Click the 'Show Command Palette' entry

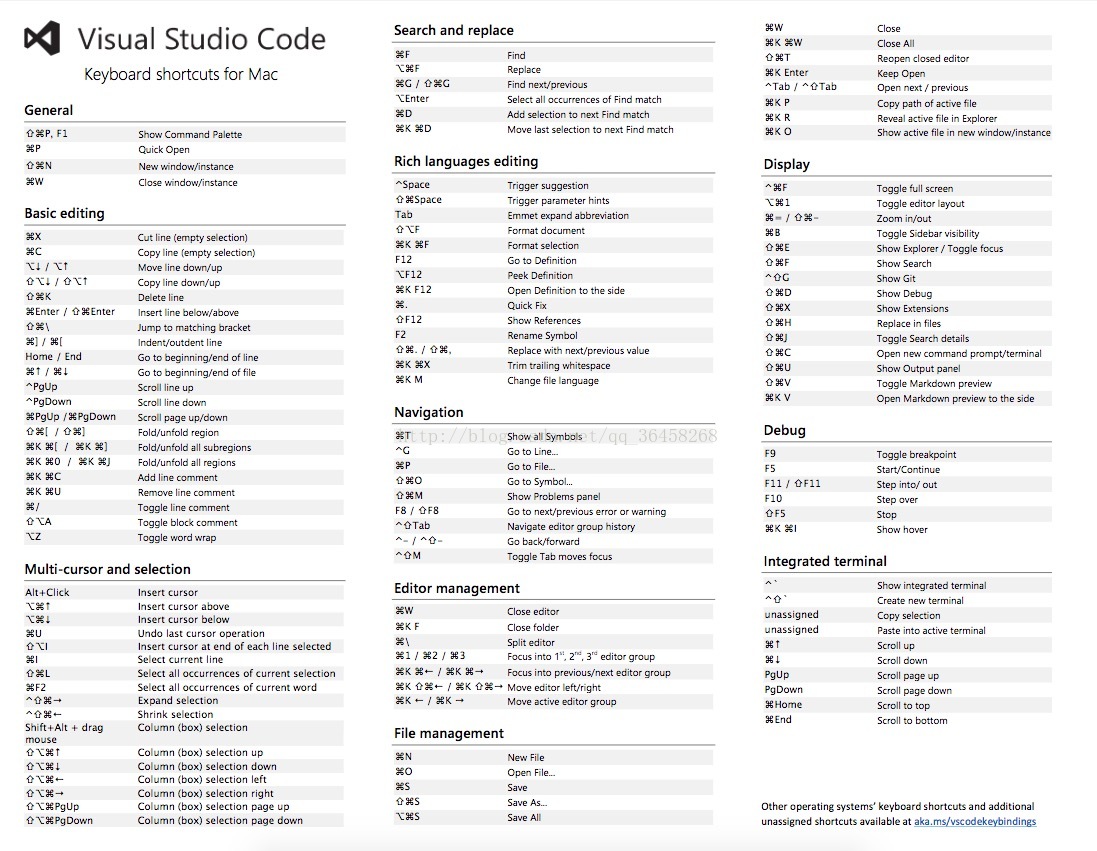[190, 134]
